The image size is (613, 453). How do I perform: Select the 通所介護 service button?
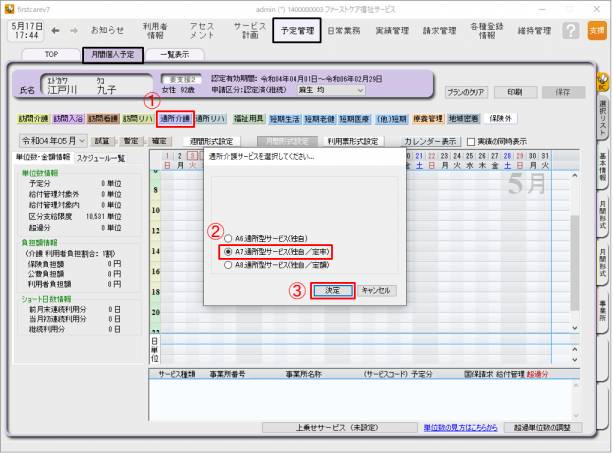174,118
